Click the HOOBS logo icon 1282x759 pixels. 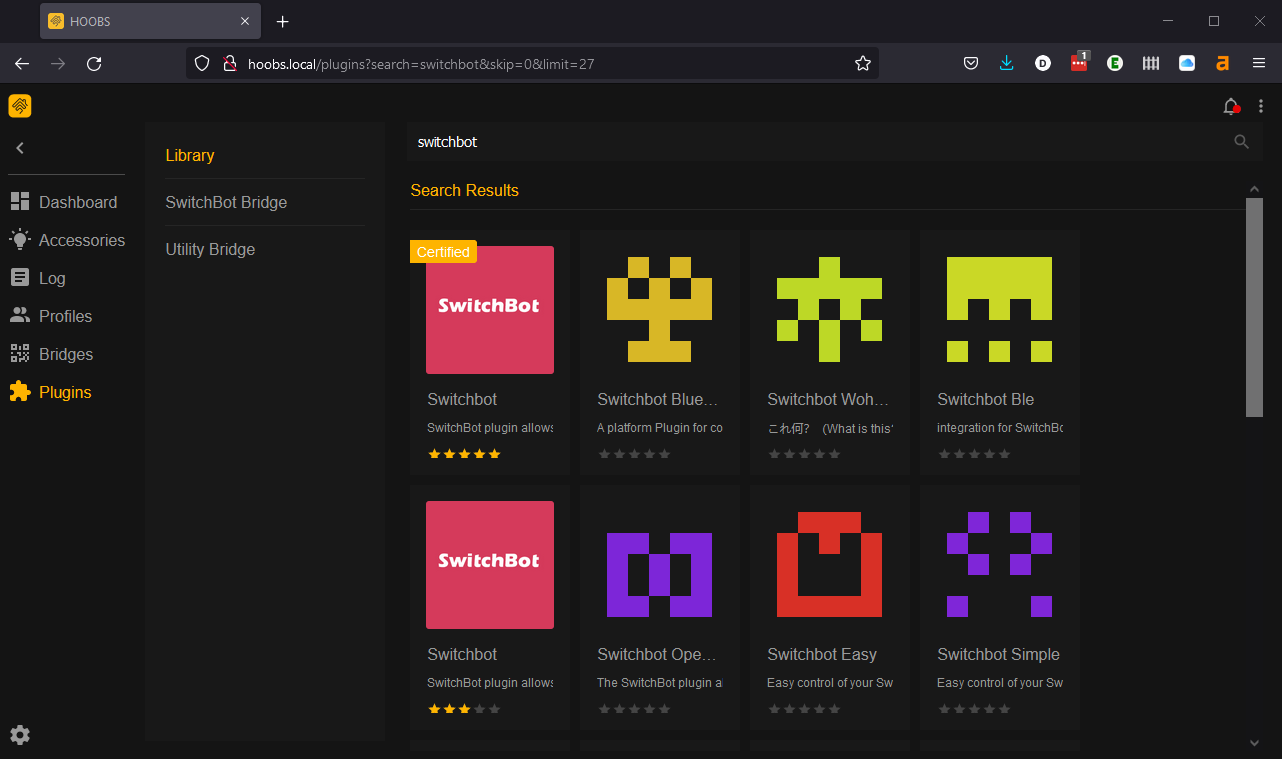tap(20, 106)
